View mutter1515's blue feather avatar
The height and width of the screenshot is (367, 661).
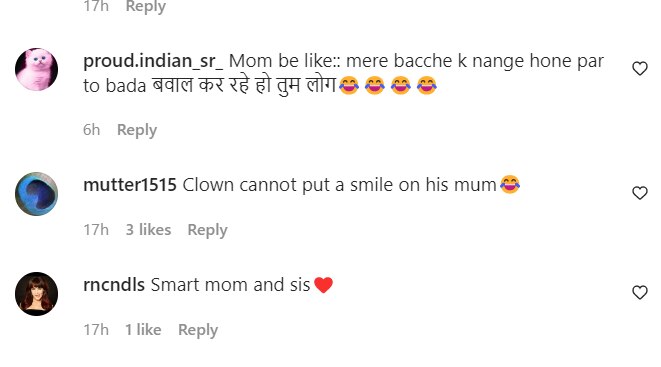point(36,194)
